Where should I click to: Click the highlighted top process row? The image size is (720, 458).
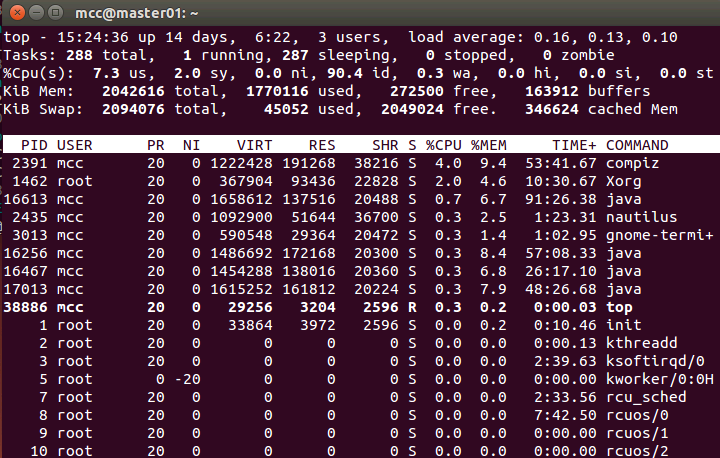(360, 307)
